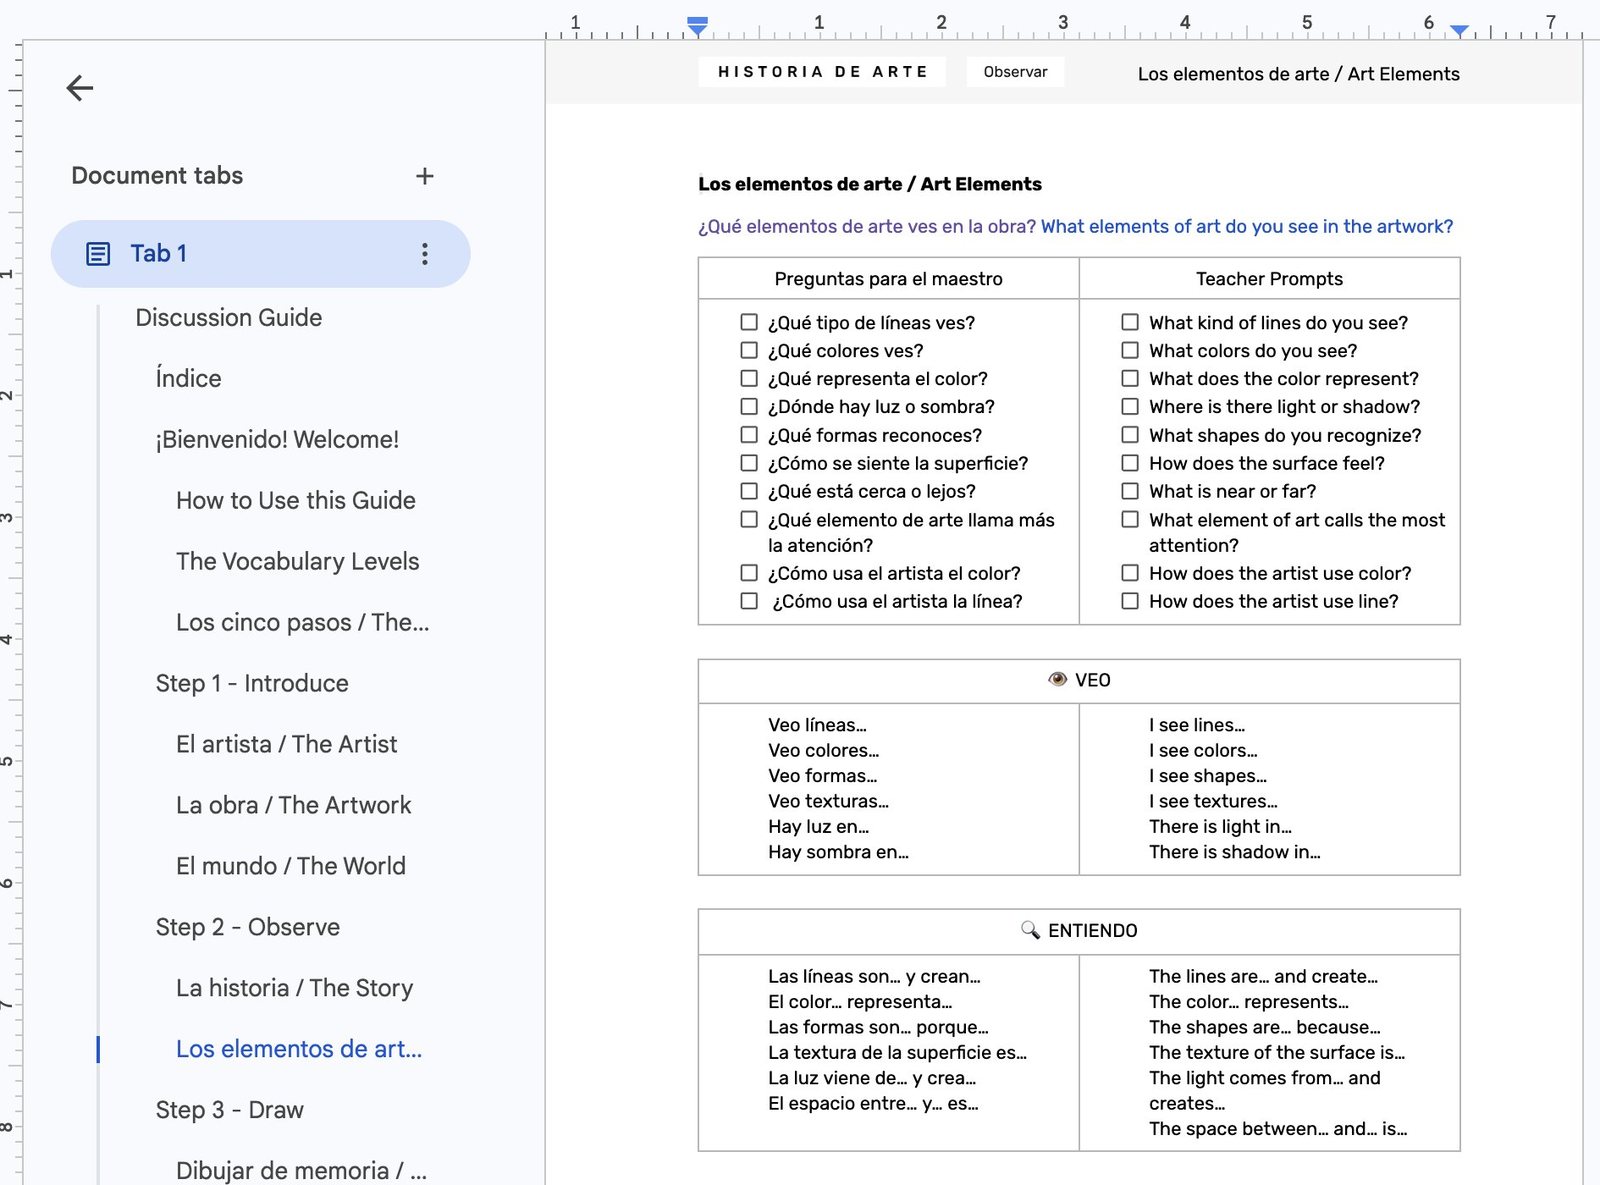Jump to Step 2 - Observe section

click(x=248, y=928)
